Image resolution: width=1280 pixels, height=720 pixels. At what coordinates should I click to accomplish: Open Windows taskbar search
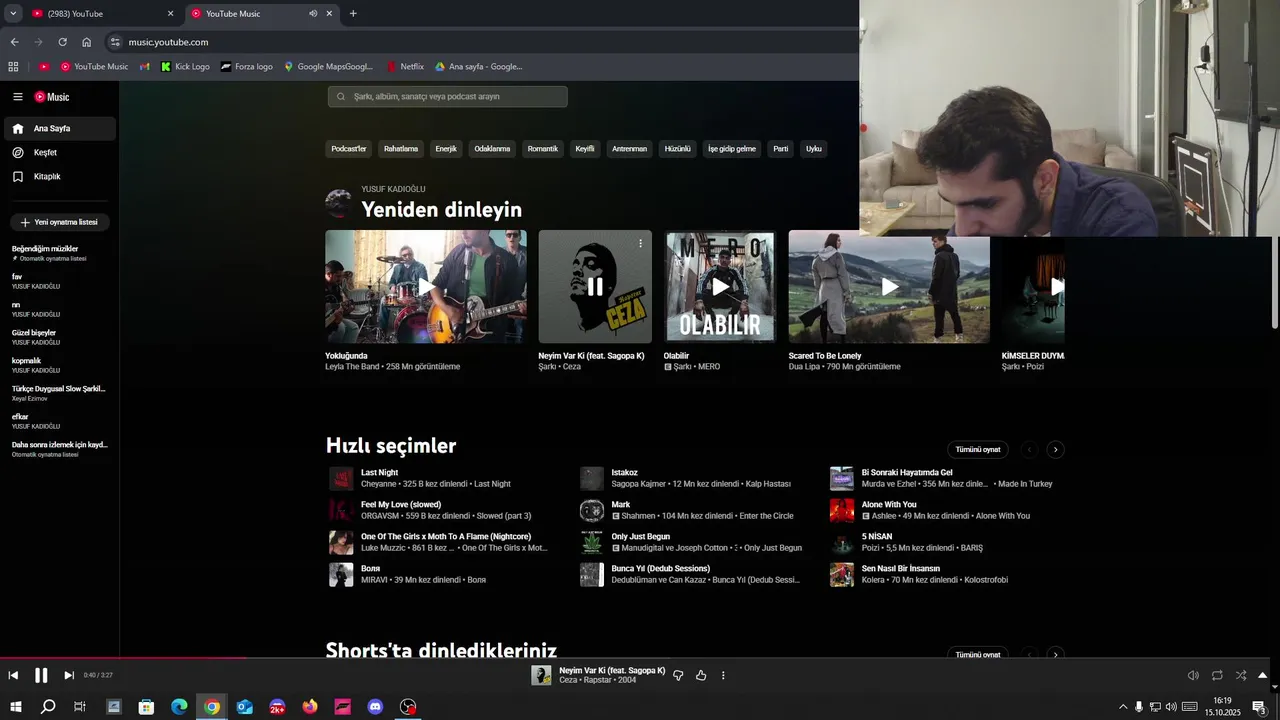click(x=48, y=707)
